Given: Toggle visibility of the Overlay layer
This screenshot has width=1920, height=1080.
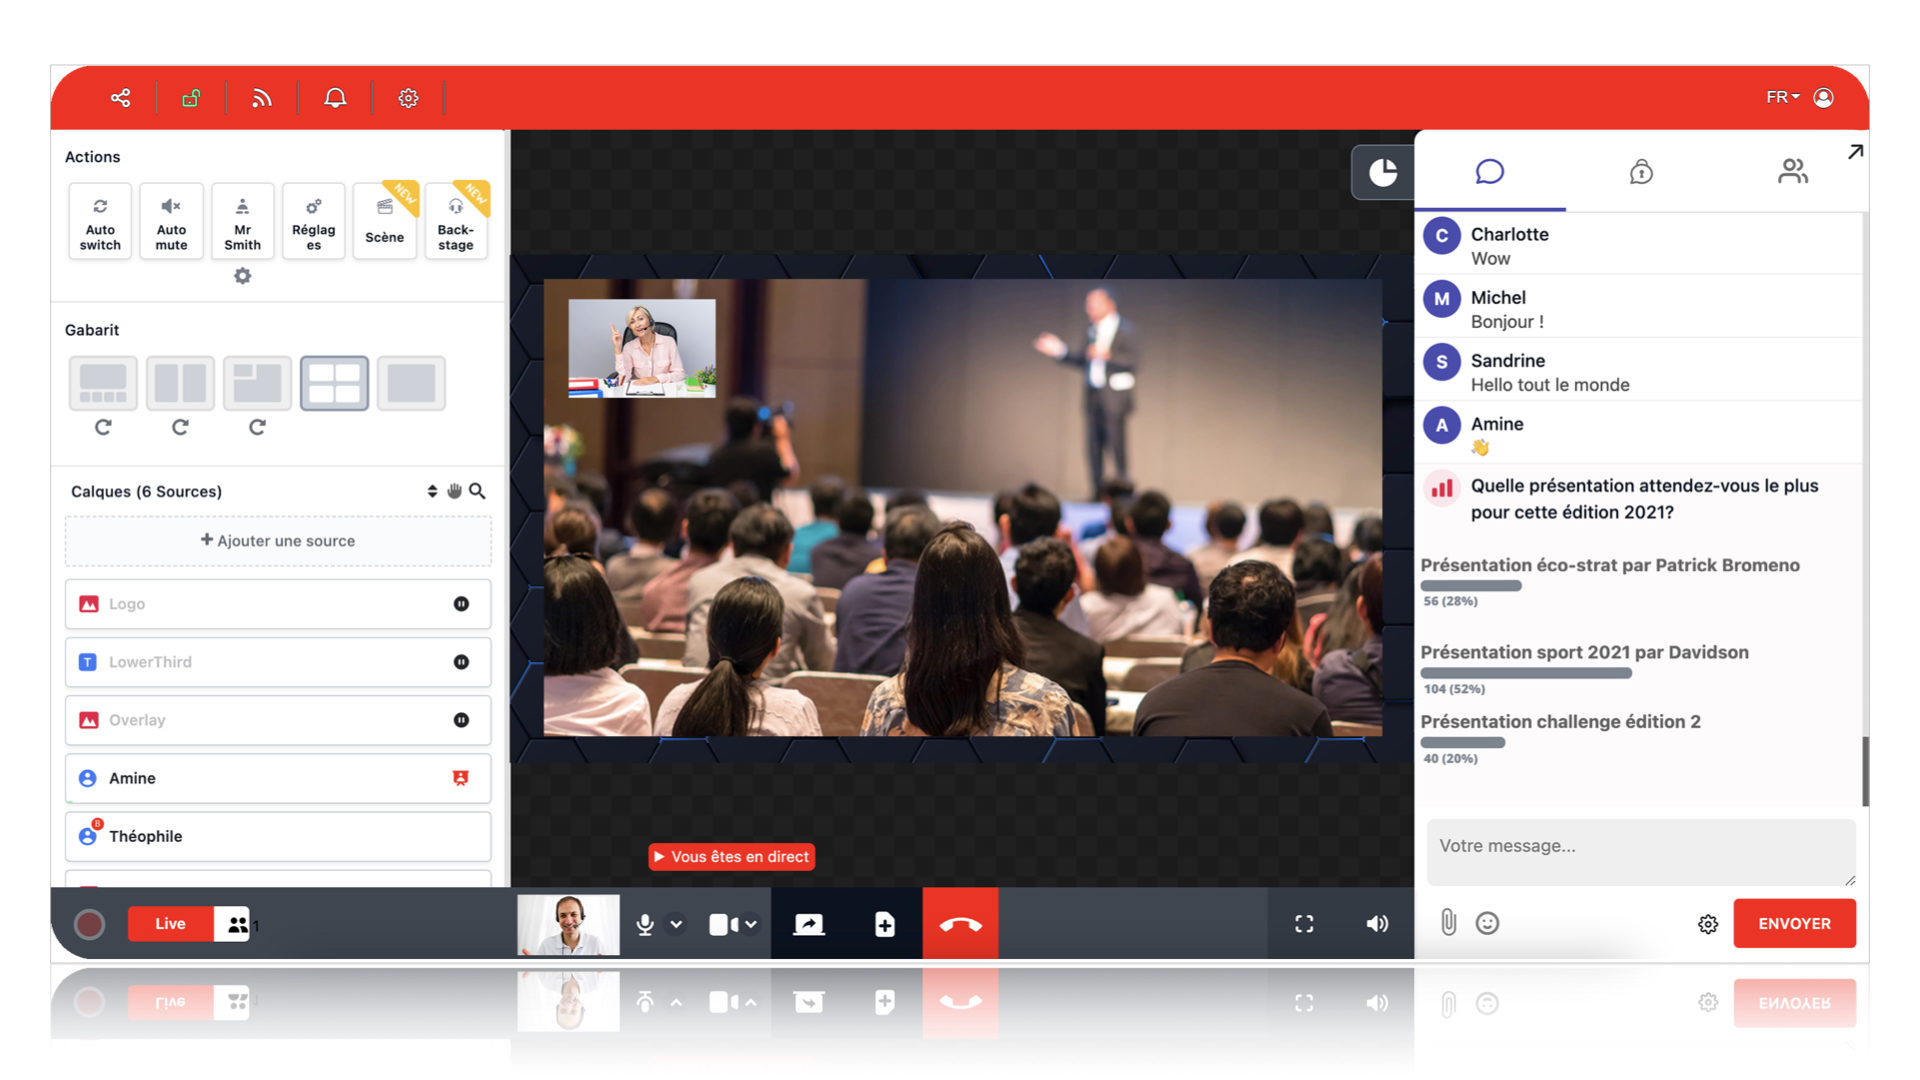Looking at the screenshot, I should (x=461, y=720).
